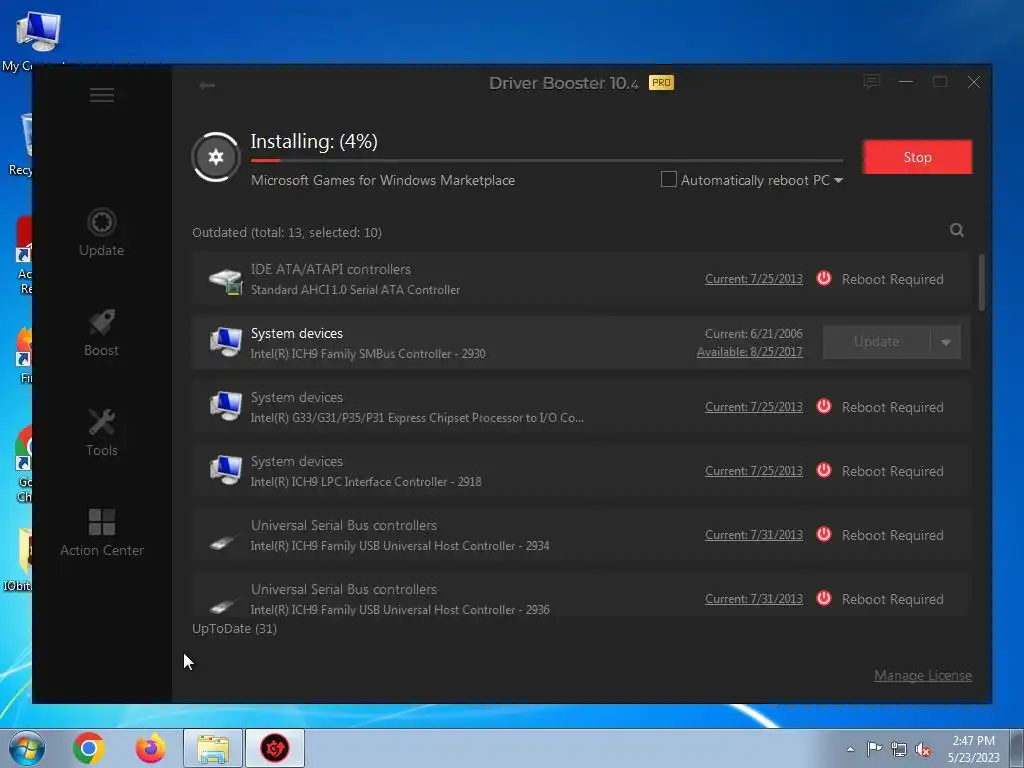The height and width of the screenshot is (768, 1024).
Task: Stop the driver installation
Action: (917, 157)
